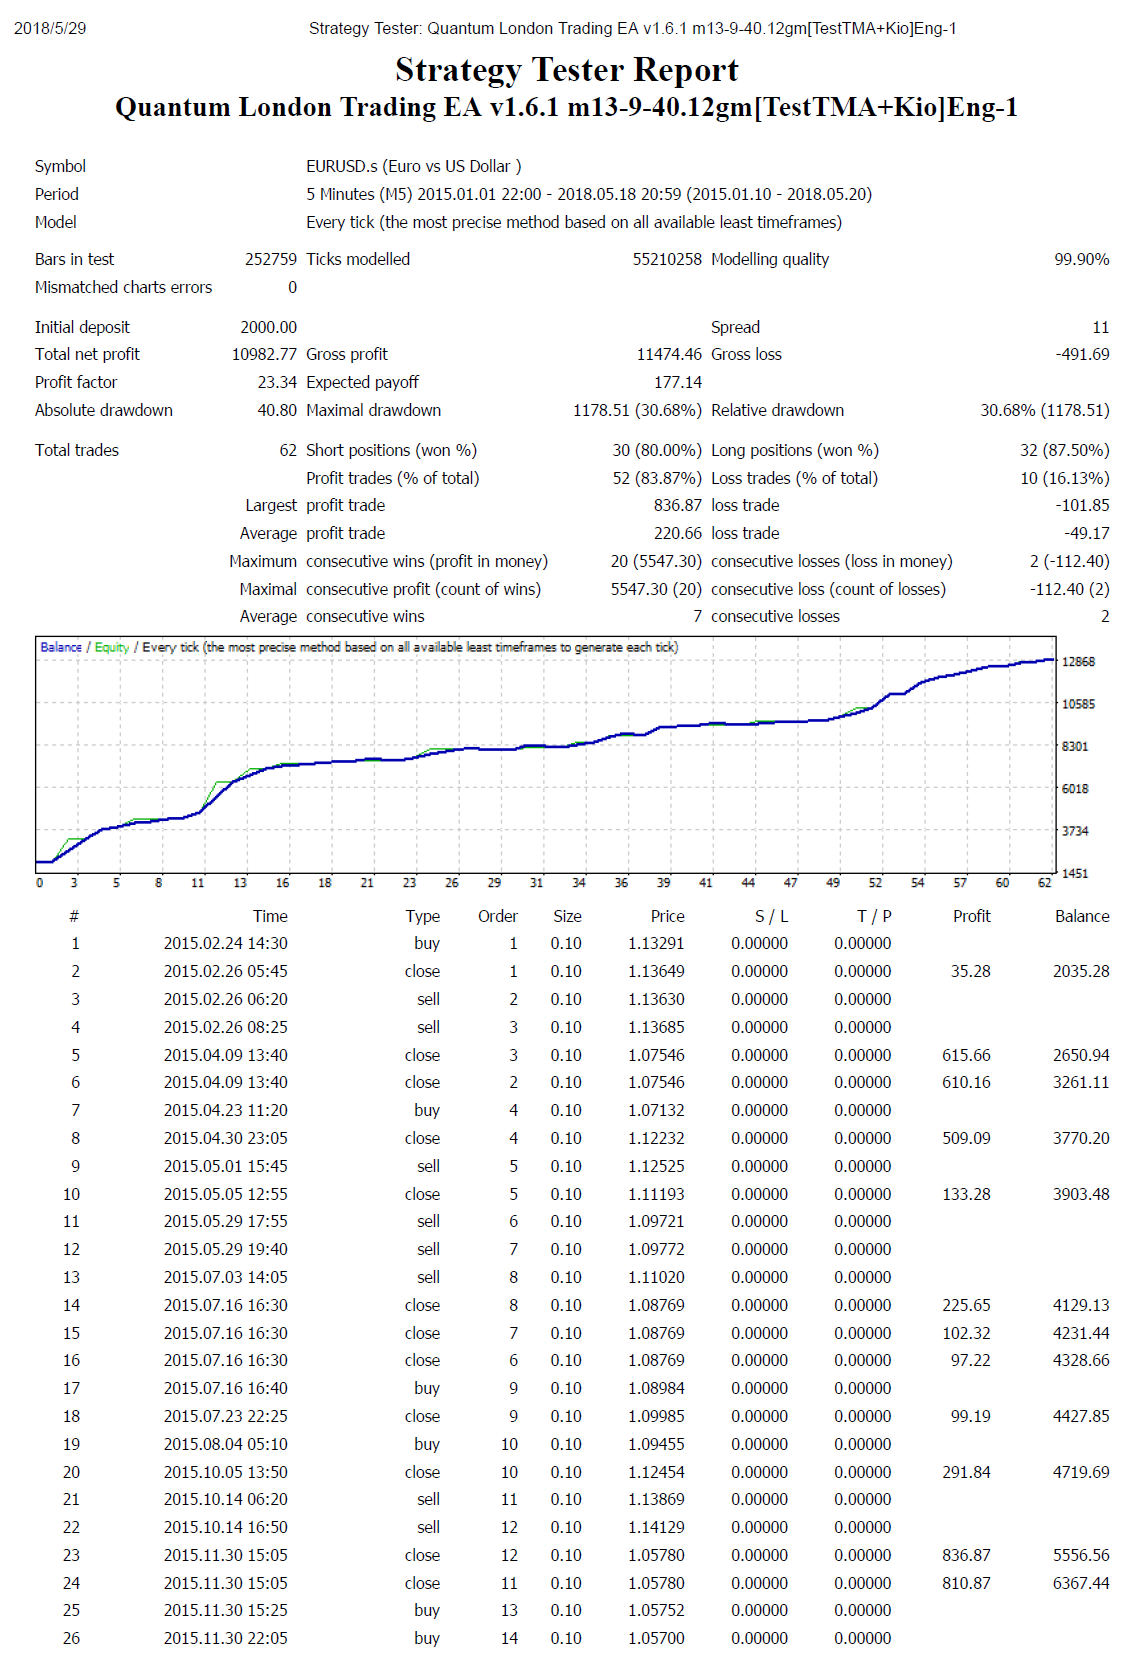
Task: Click the date 2018/5/29 in header
Action: (50, 28)
